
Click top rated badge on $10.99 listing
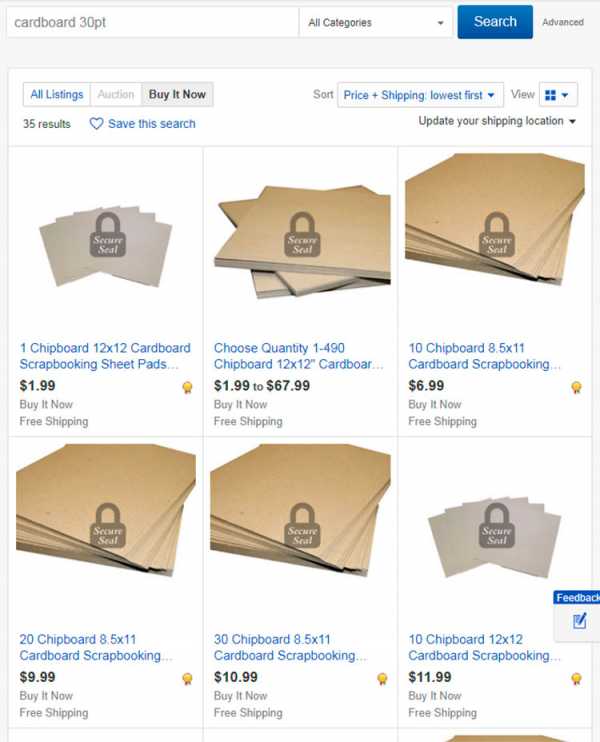click(x=382, y=679)
